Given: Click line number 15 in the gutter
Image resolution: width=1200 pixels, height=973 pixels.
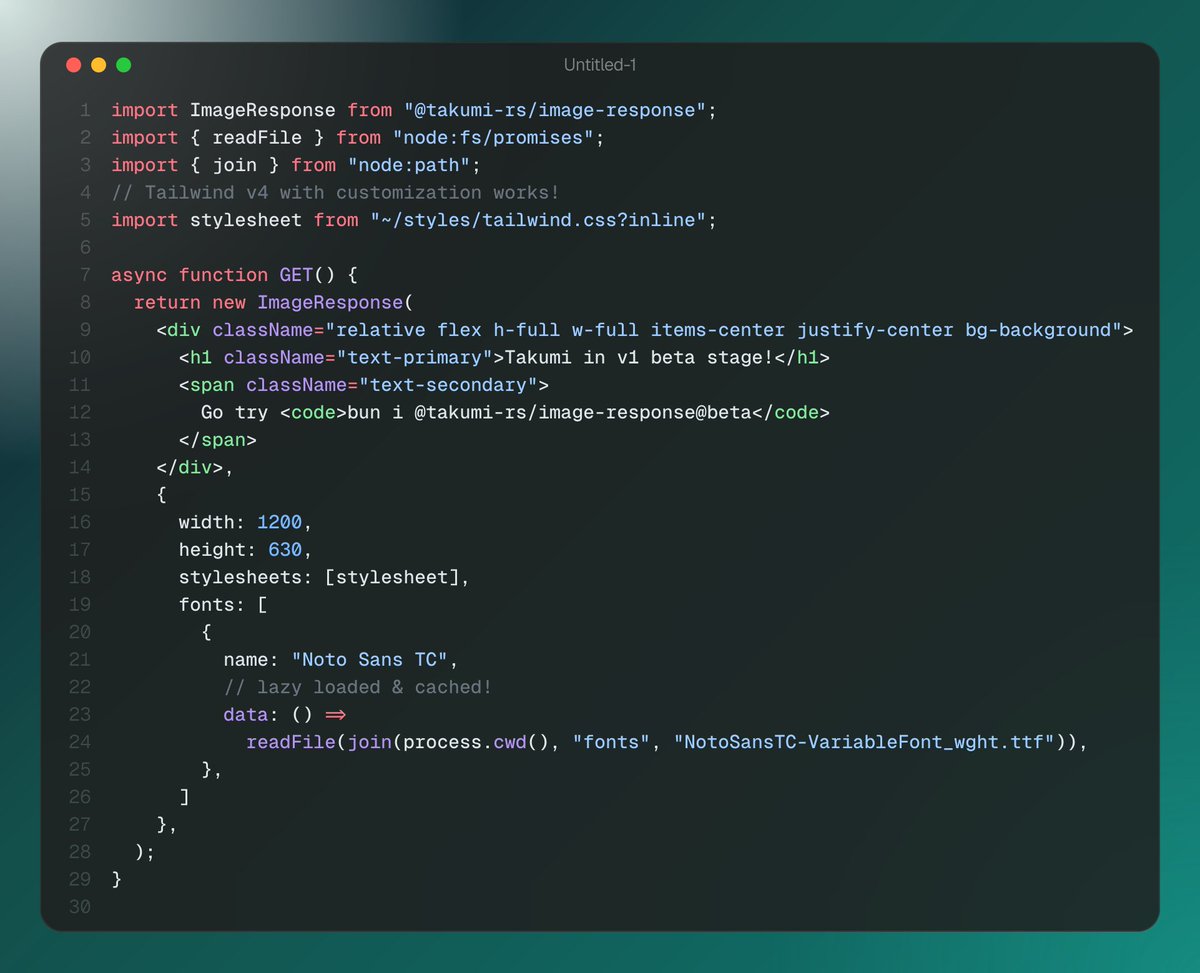Looking at the screenshot, I should (x=80, y=495).
